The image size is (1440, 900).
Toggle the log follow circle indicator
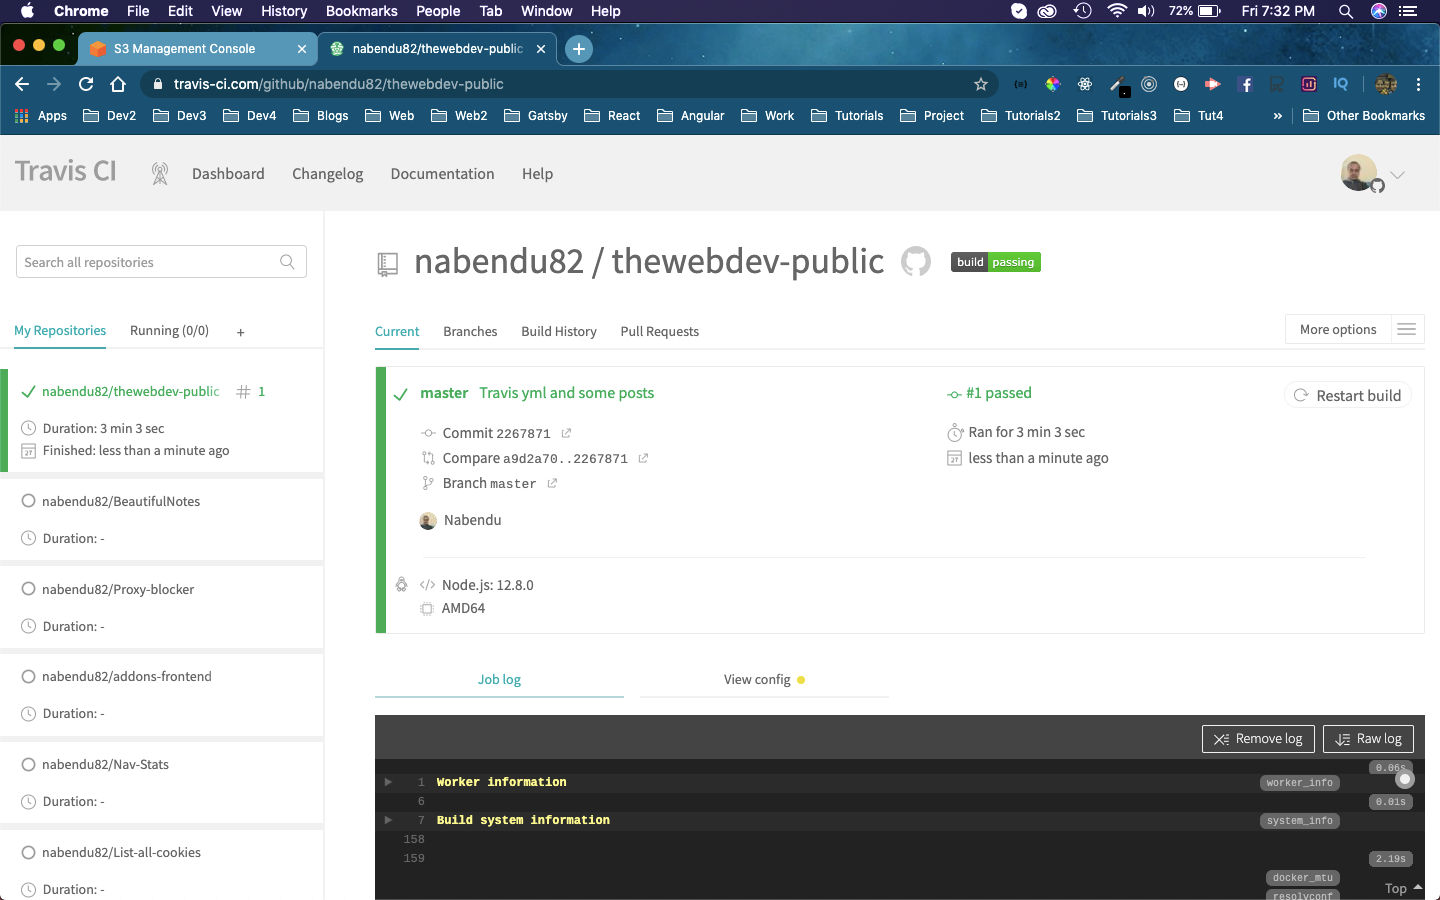(1405, 779)
